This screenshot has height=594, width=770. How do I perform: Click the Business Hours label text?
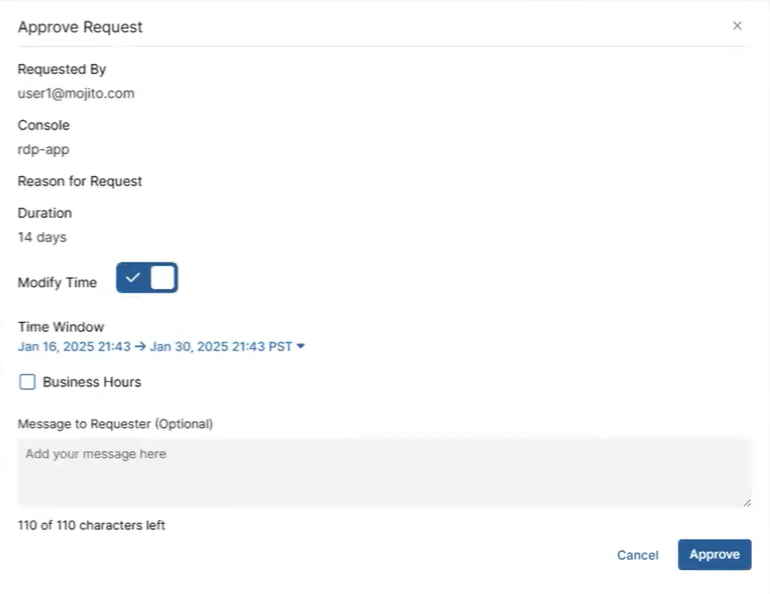92,382
